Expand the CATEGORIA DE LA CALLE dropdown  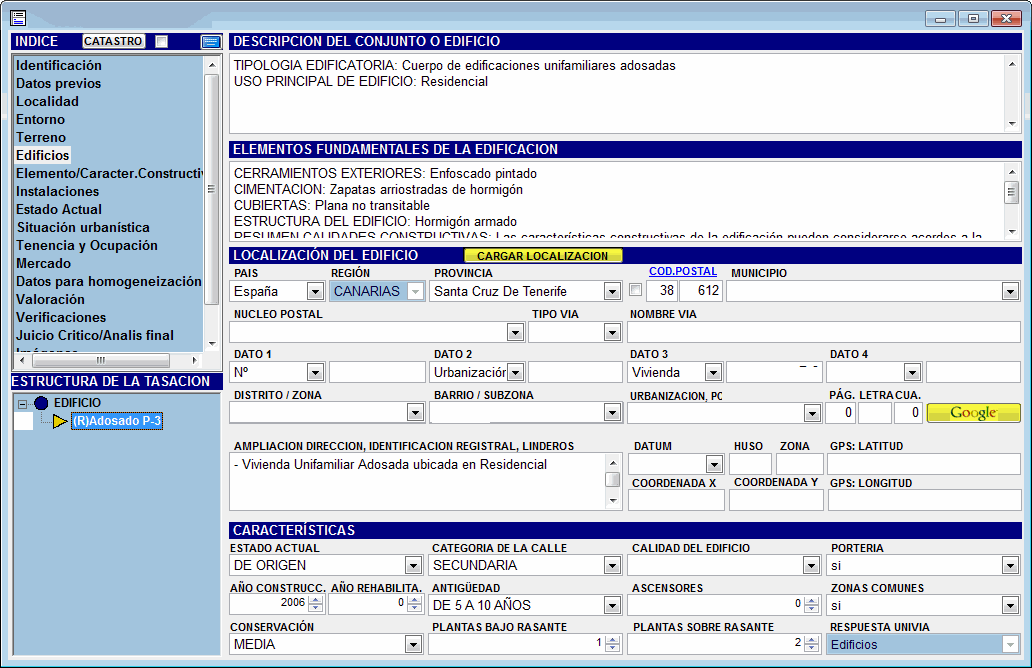612,565
